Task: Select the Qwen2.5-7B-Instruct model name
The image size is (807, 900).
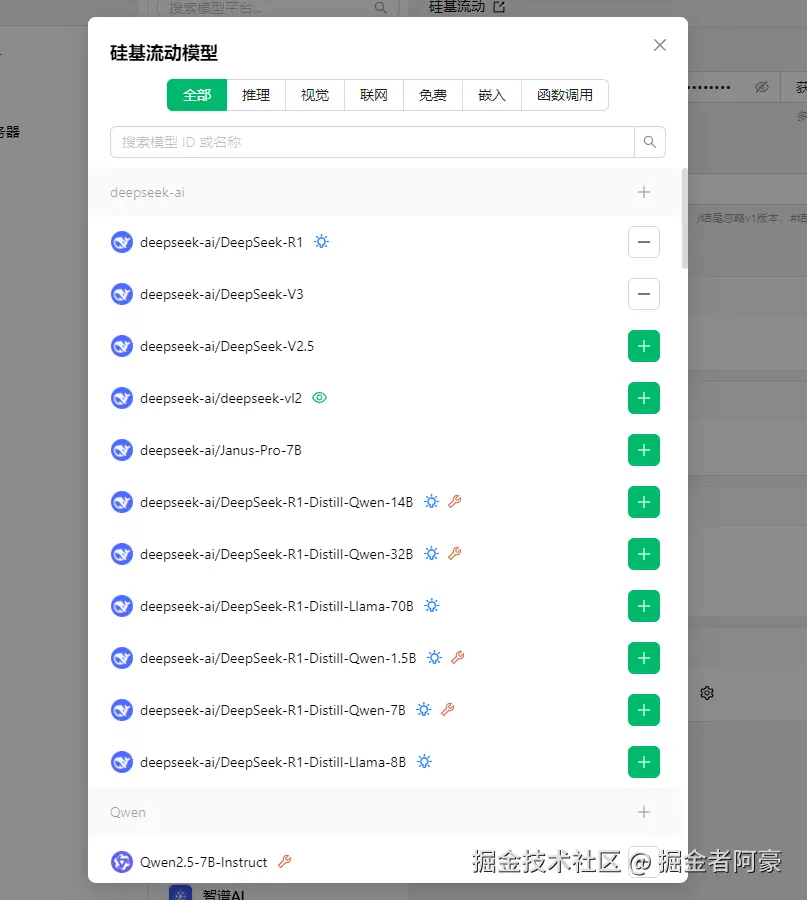Action: (204, 862)
